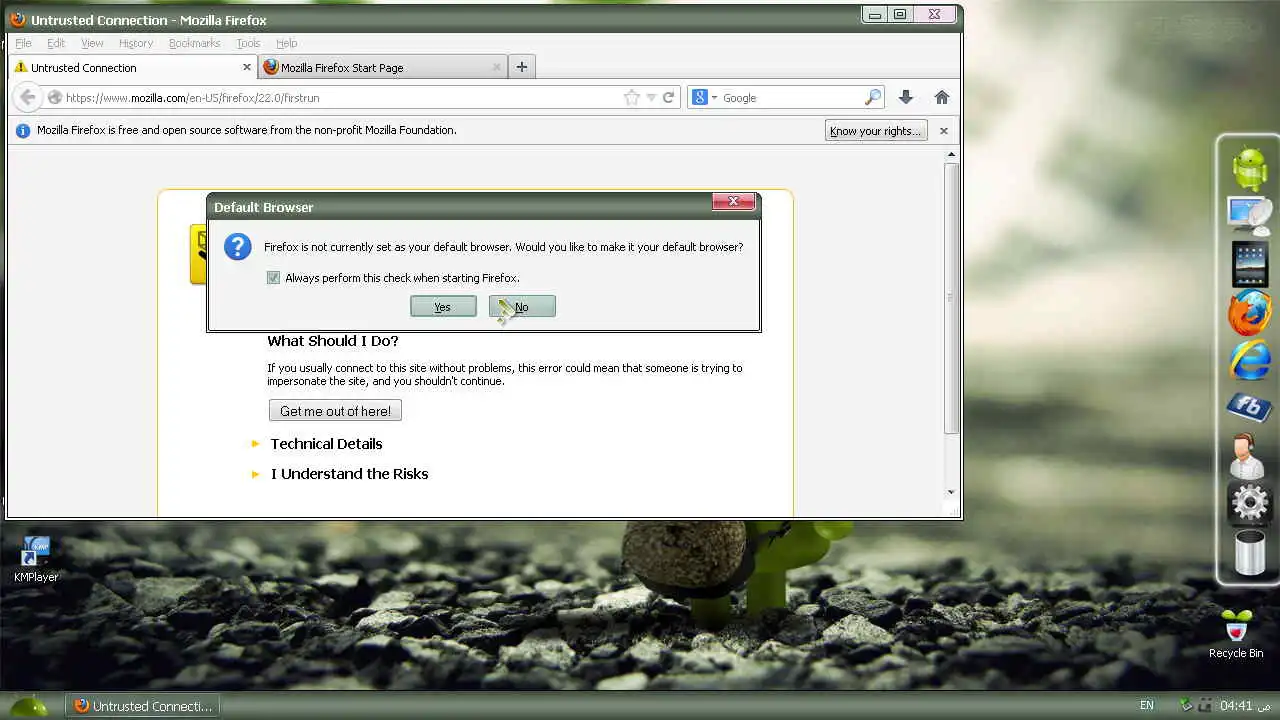This screenshot has height=720, width=1280.
Task: Open the computer monitor dock icon
Action: pos(1249,216)
